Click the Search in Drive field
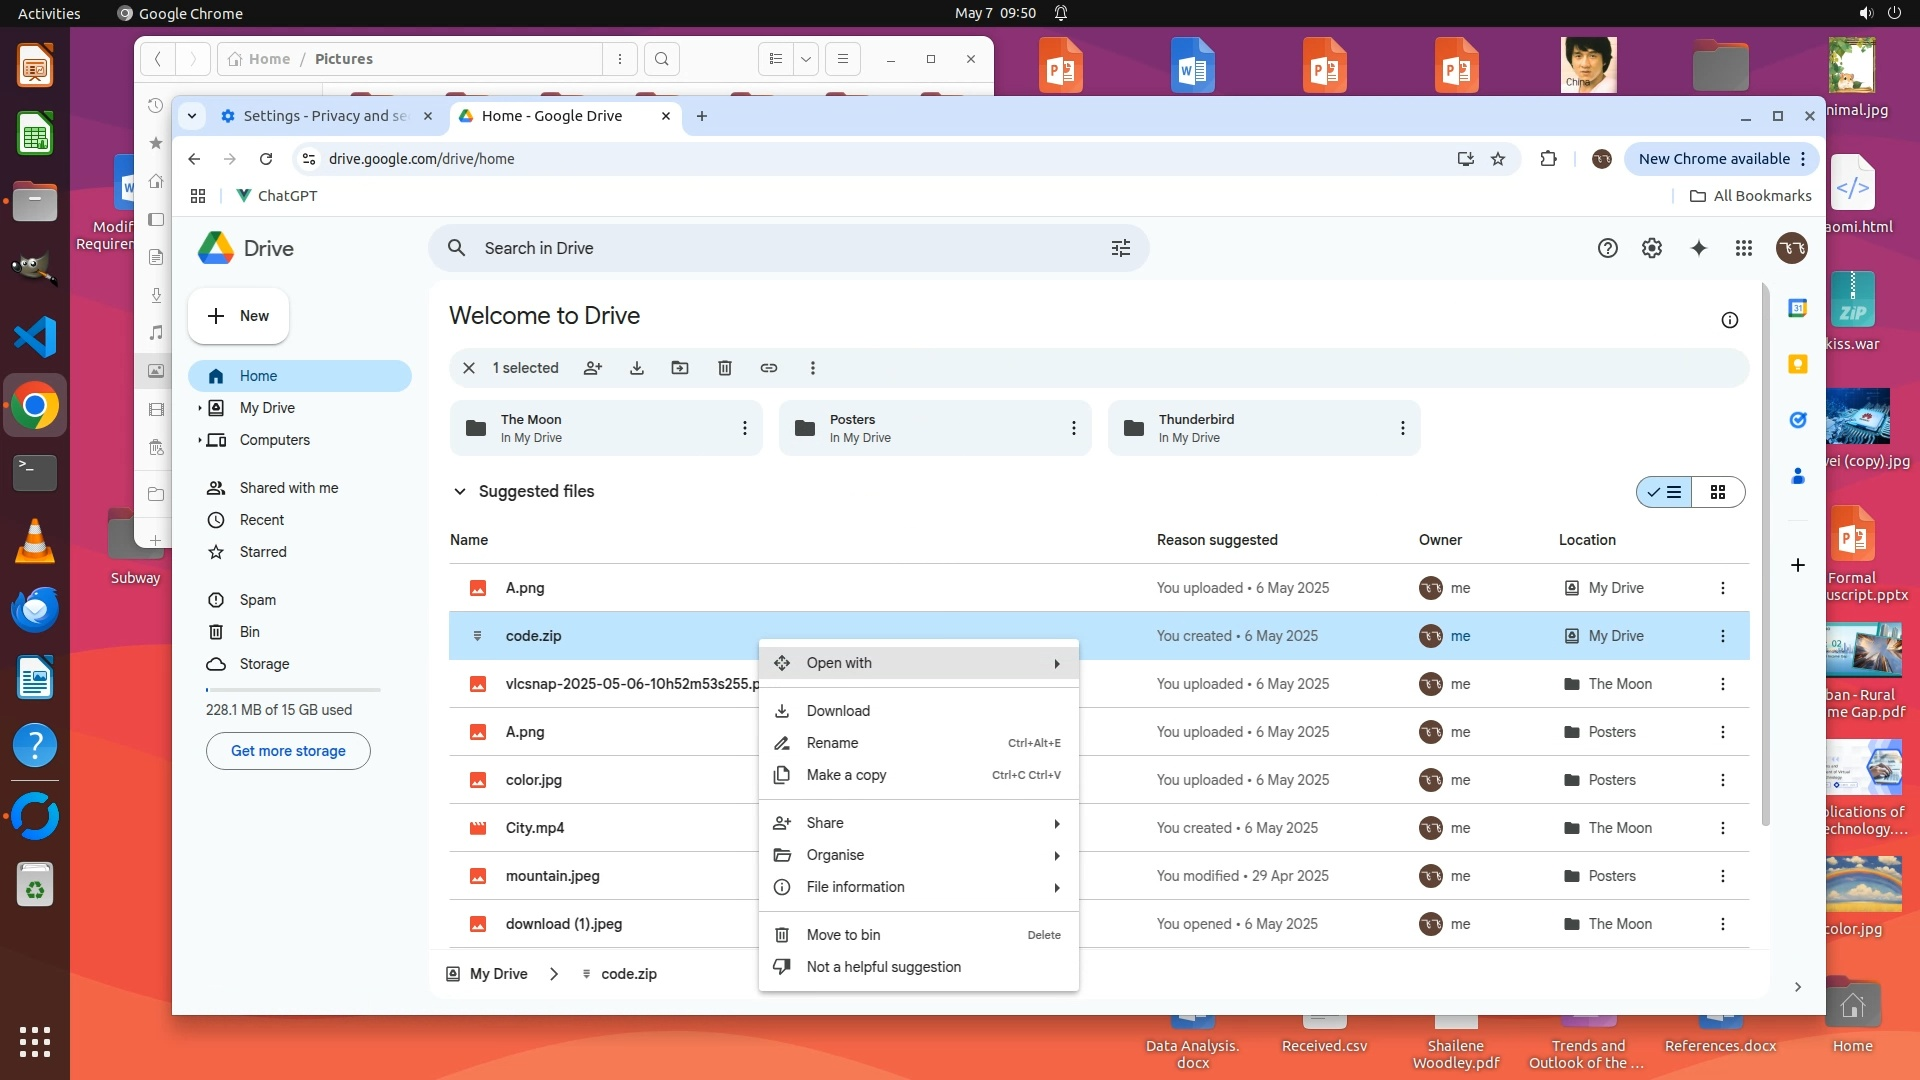1920x1080 pixels. tap(780, 248)
